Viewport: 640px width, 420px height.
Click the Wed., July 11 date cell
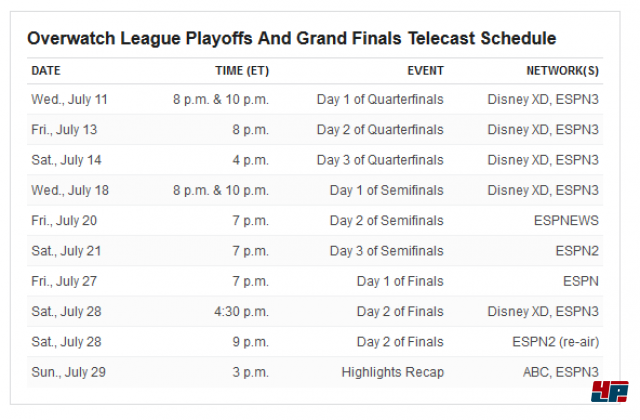69,99
